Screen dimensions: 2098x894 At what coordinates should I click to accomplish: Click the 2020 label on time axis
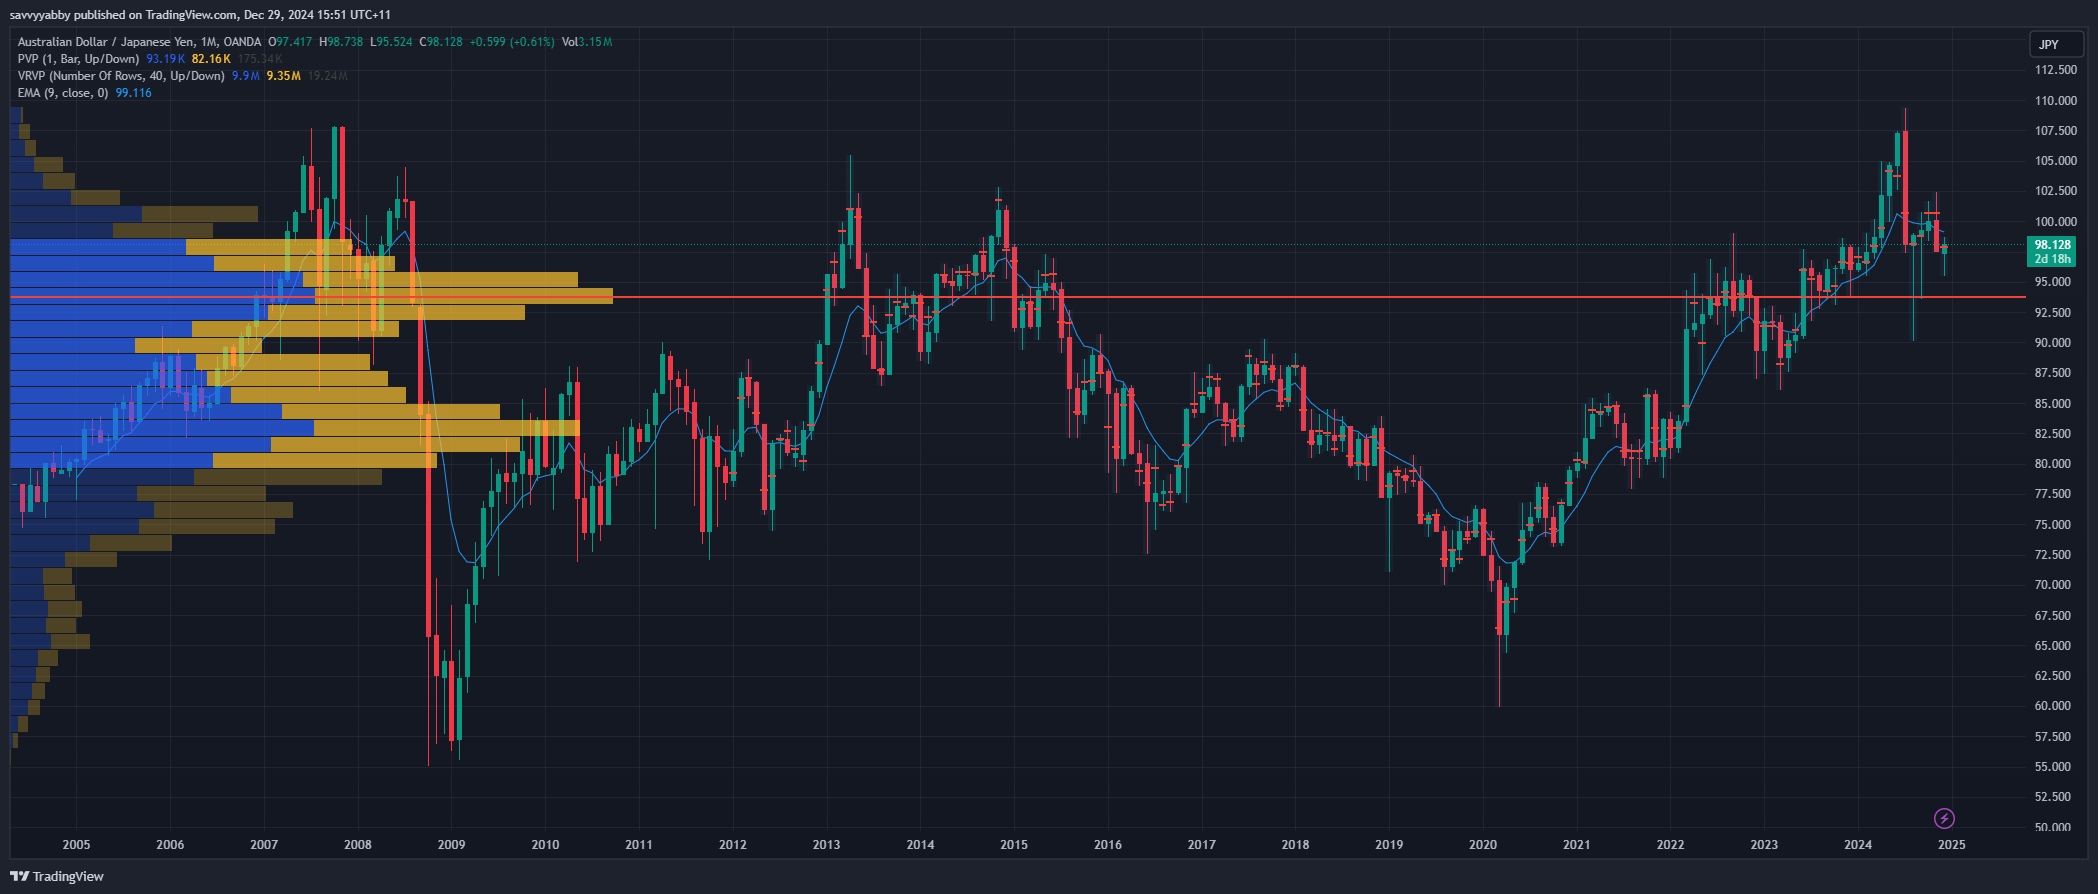coord(1482,845)
